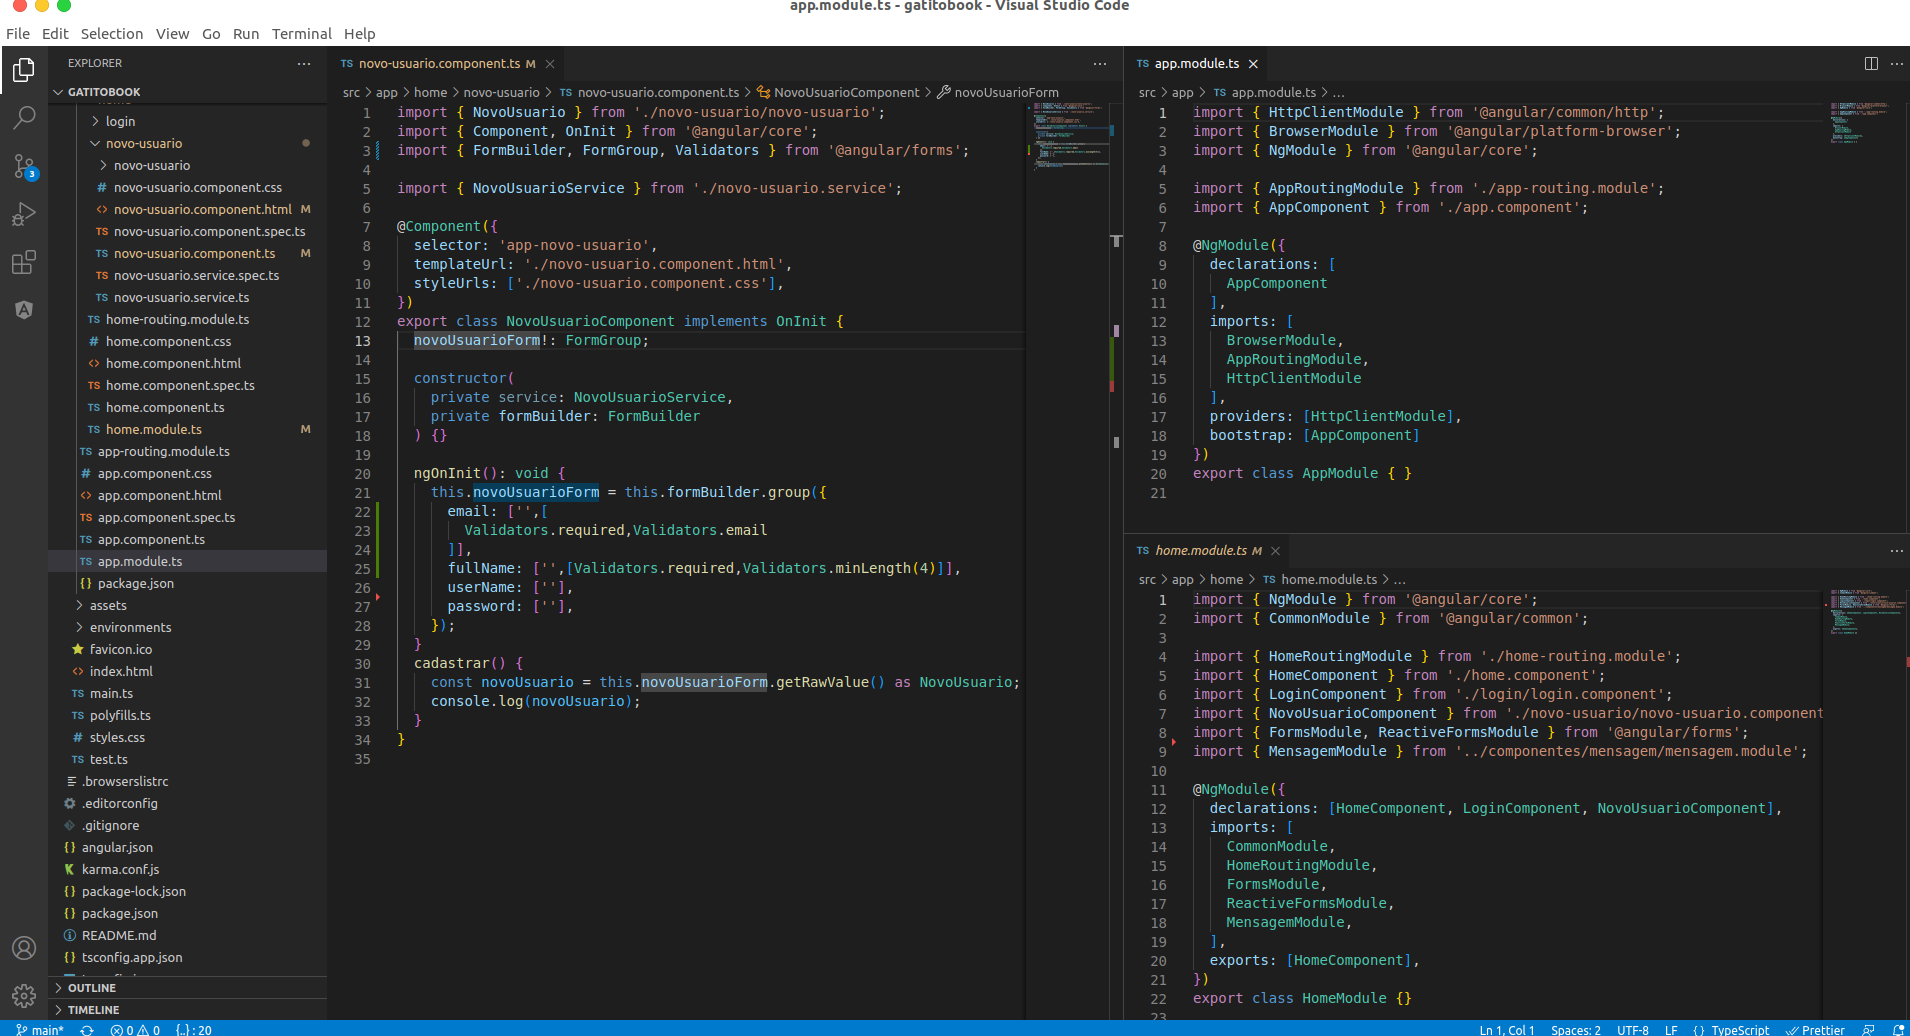Click the main* git branch indicator
This screenshot has height=1036, width=1910.
coord(40,1029)
